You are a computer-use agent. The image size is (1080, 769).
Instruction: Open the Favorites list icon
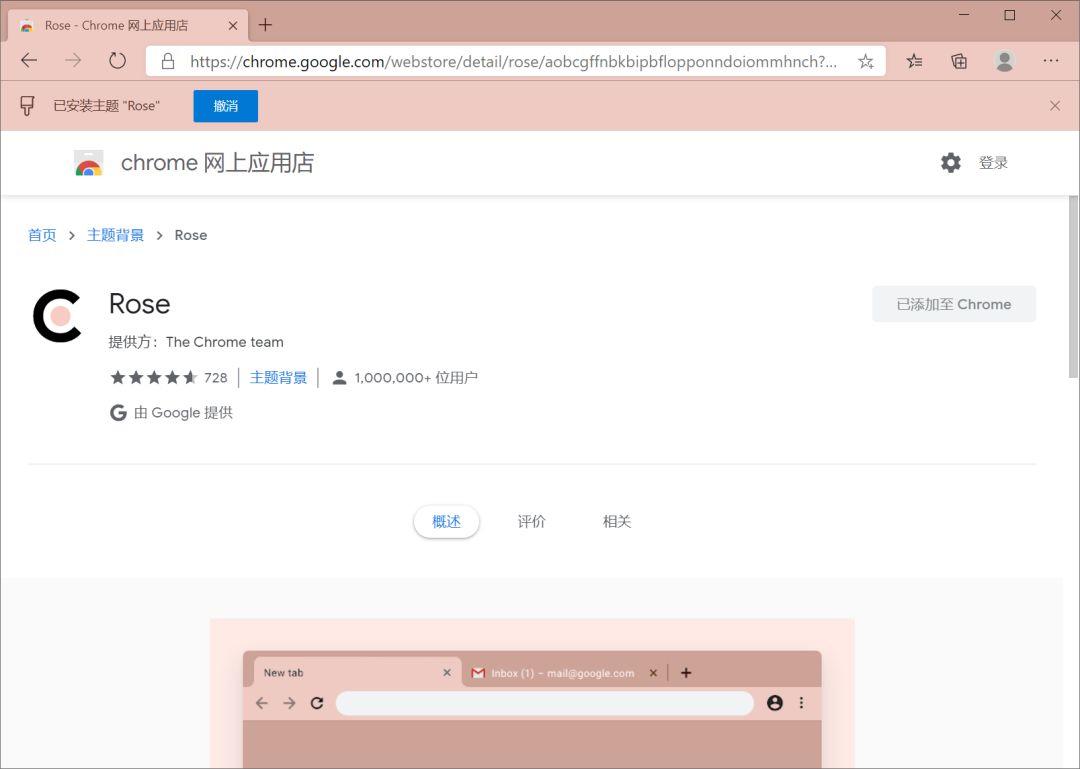click(x=914, y=61)
